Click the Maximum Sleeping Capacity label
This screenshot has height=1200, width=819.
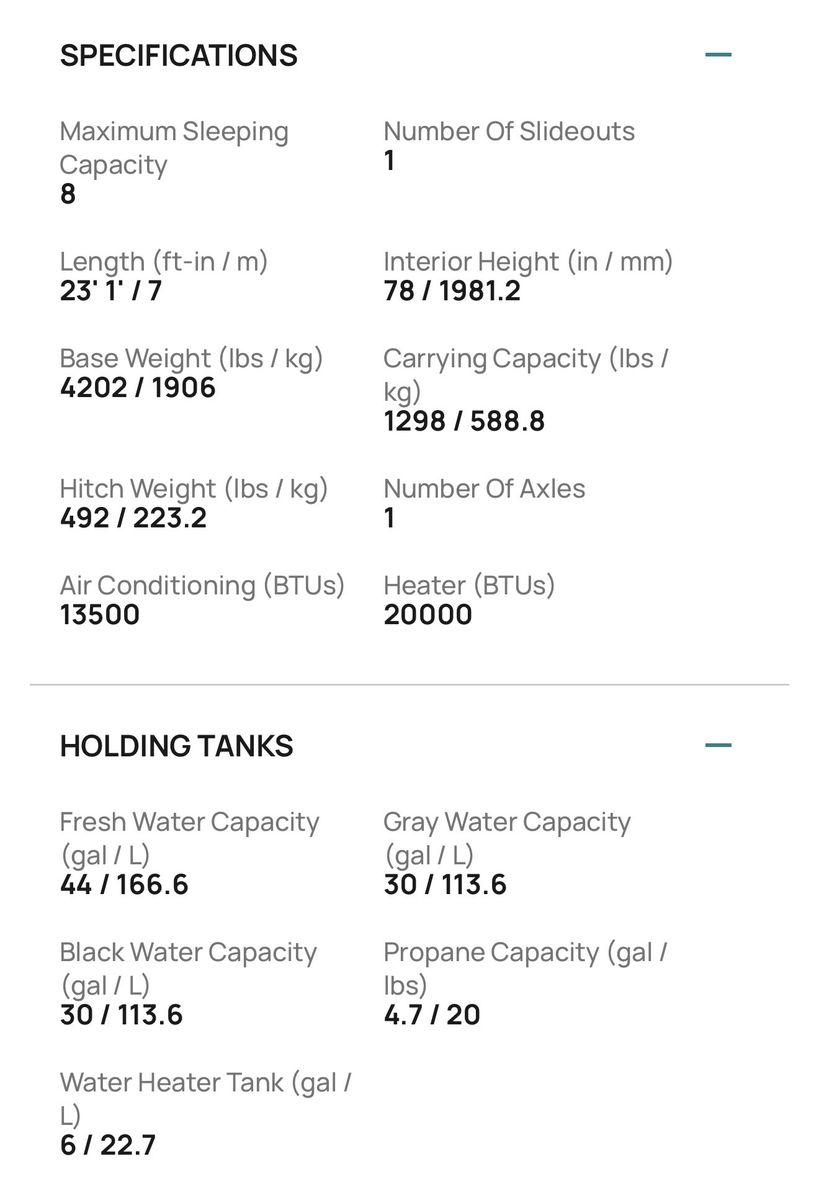point(174,148)
